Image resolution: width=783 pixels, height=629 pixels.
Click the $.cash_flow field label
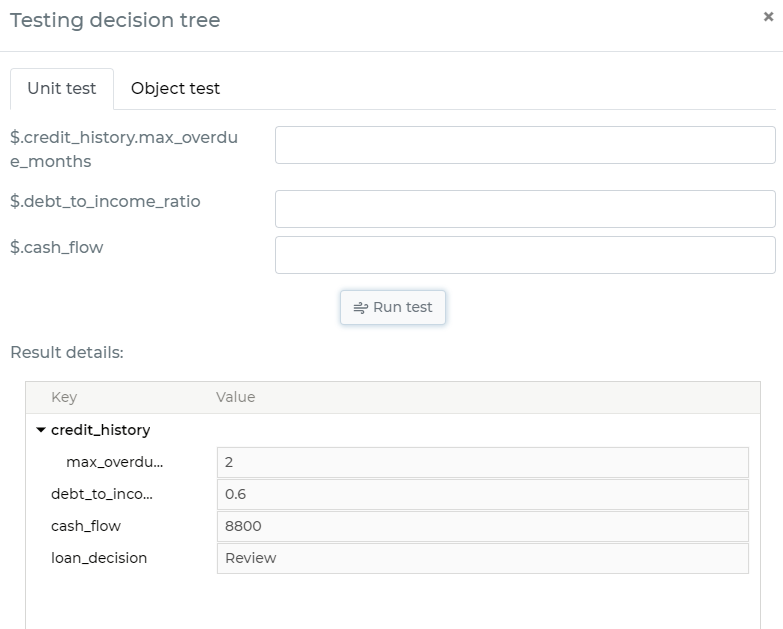[56, 248]
